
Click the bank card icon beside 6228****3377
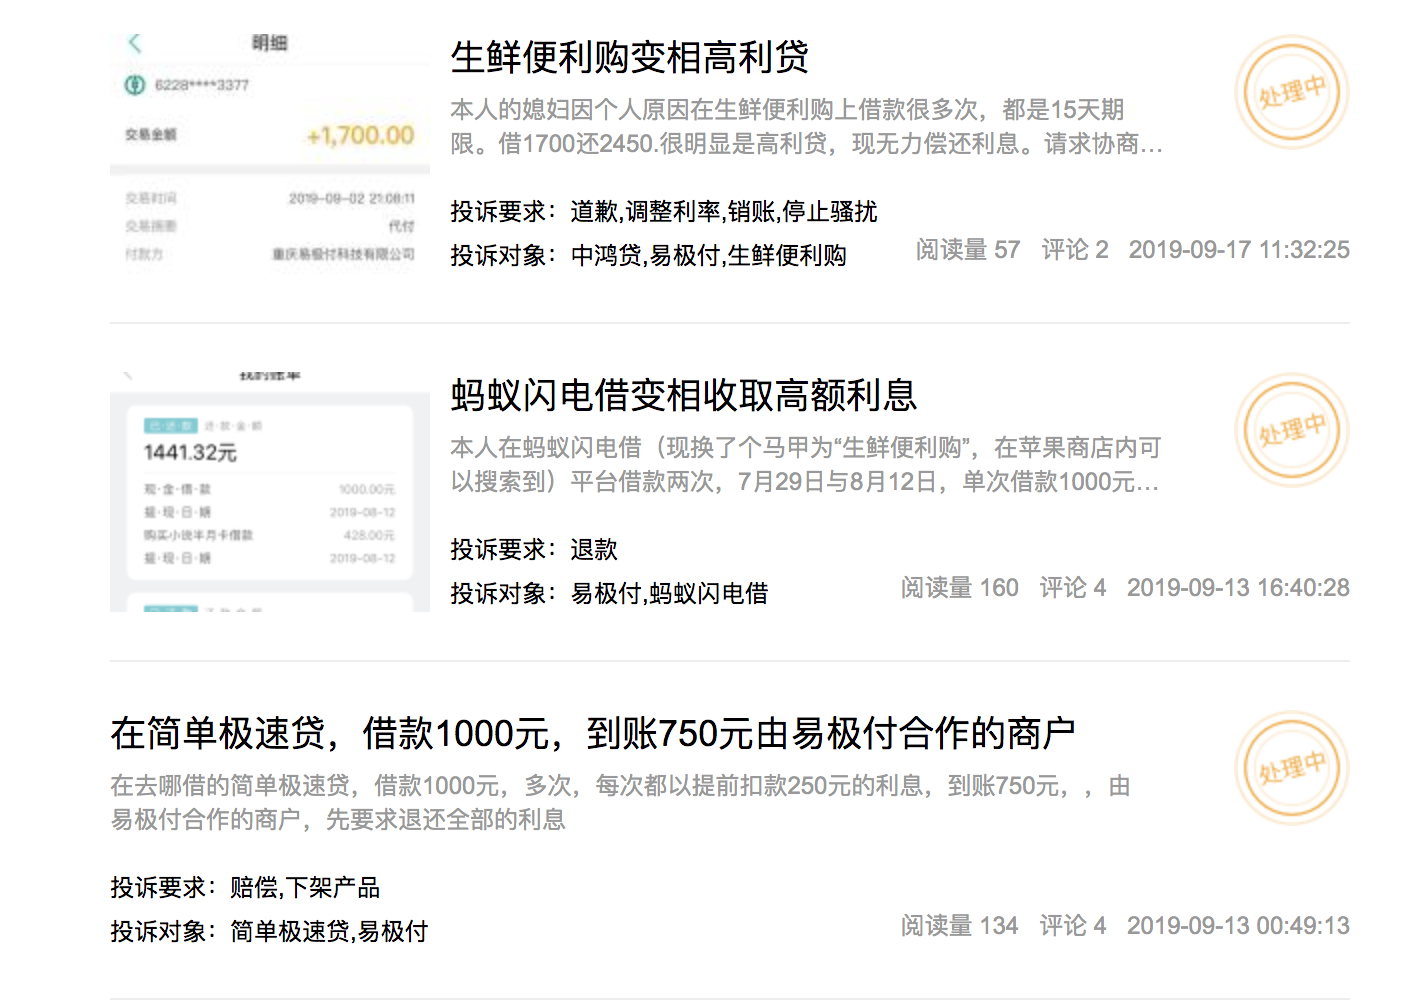pyautogui.click(x=135, y=85)
